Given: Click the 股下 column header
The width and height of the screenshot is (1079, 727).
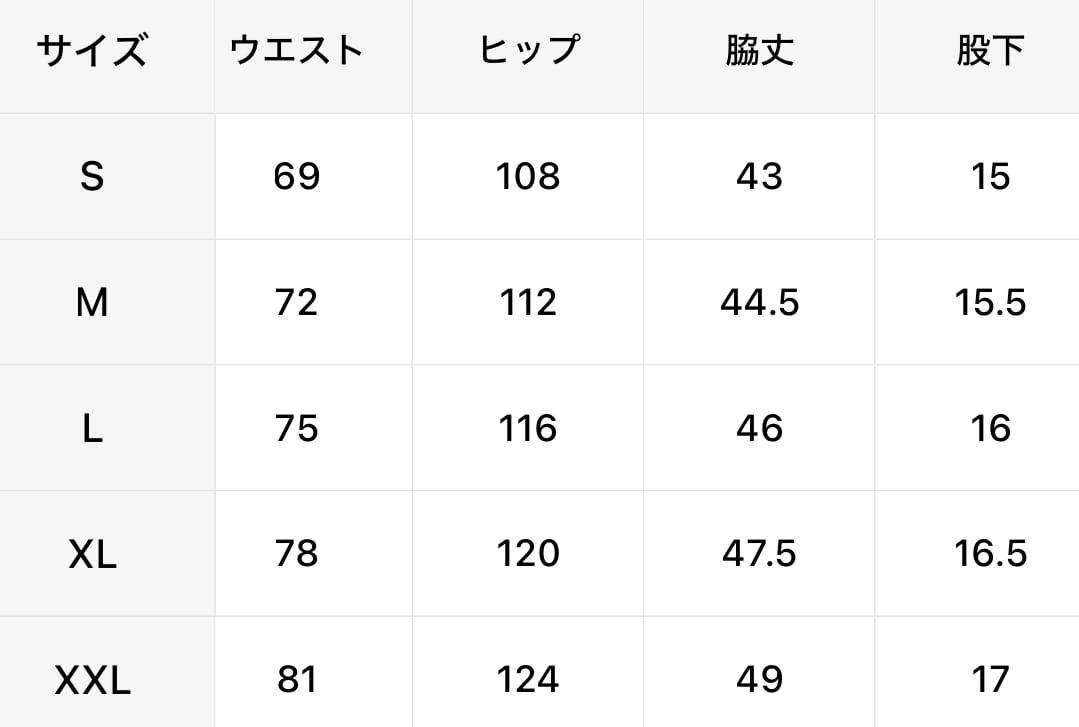Looking at the screenshot, I should point(991,51).
